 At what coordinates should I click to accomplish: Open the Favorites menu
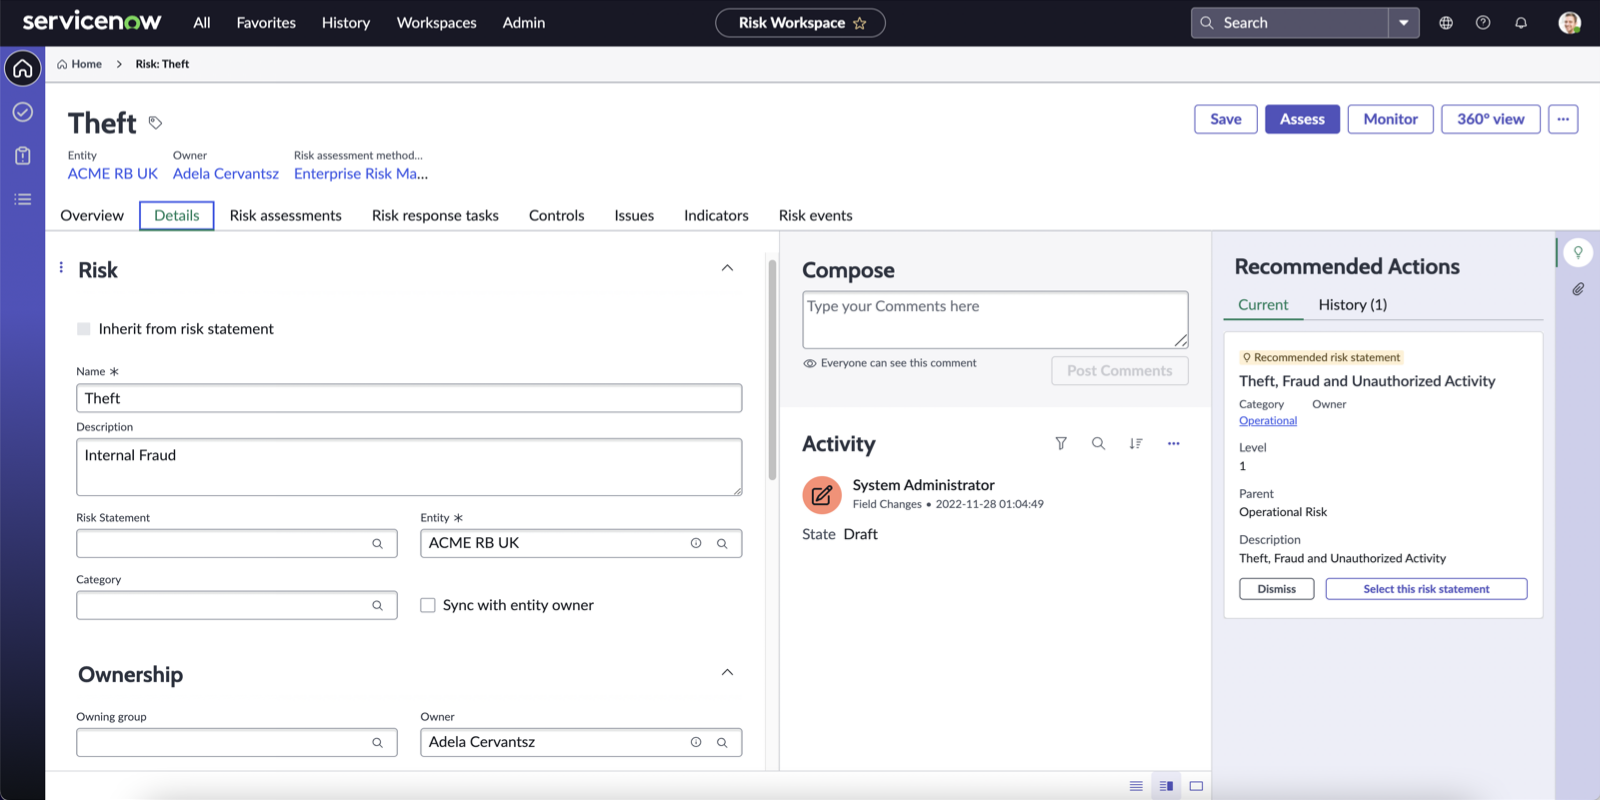pos(266,23)
